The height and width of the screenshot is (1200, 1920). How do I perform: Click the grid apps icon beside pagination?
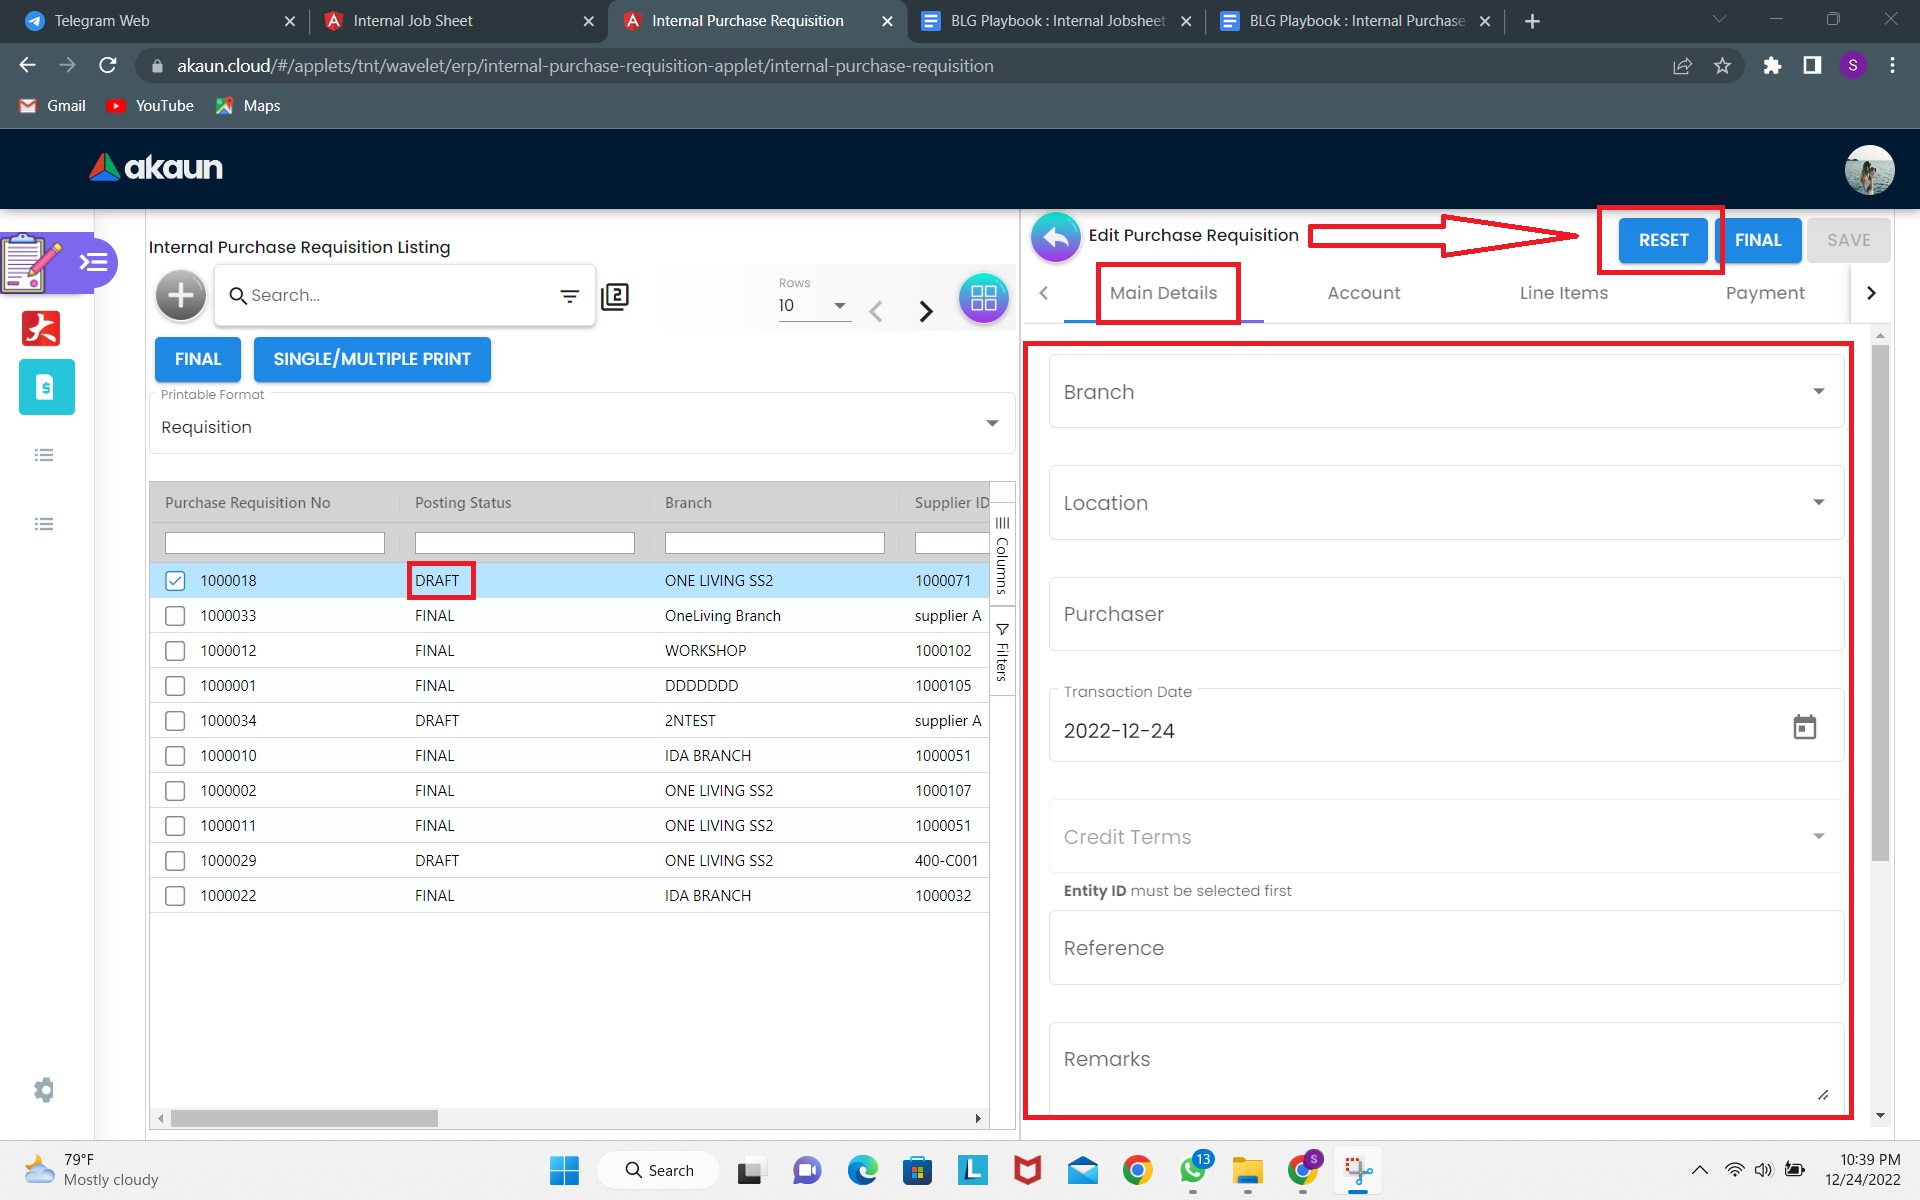click(x=983, y=297)
